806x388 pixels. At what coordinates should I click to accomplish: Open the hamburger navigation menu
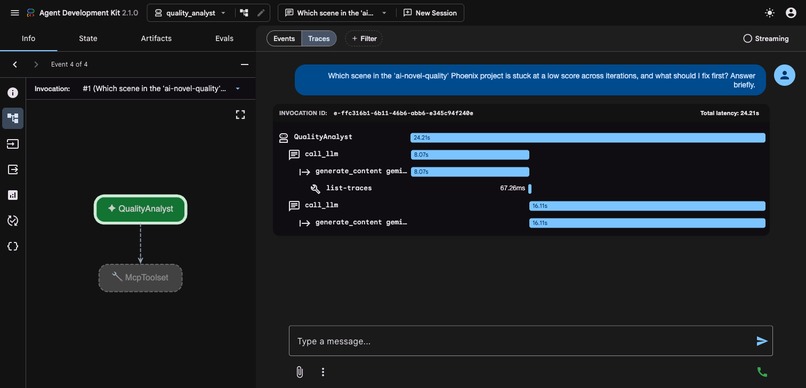coord(14,13)
